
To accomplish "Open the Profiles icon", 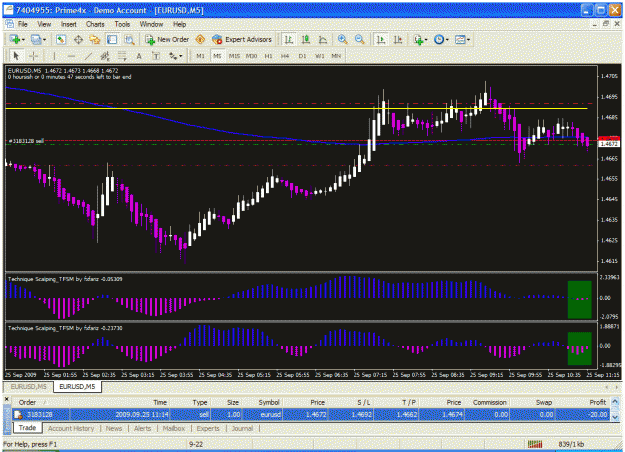I will 36,39.
